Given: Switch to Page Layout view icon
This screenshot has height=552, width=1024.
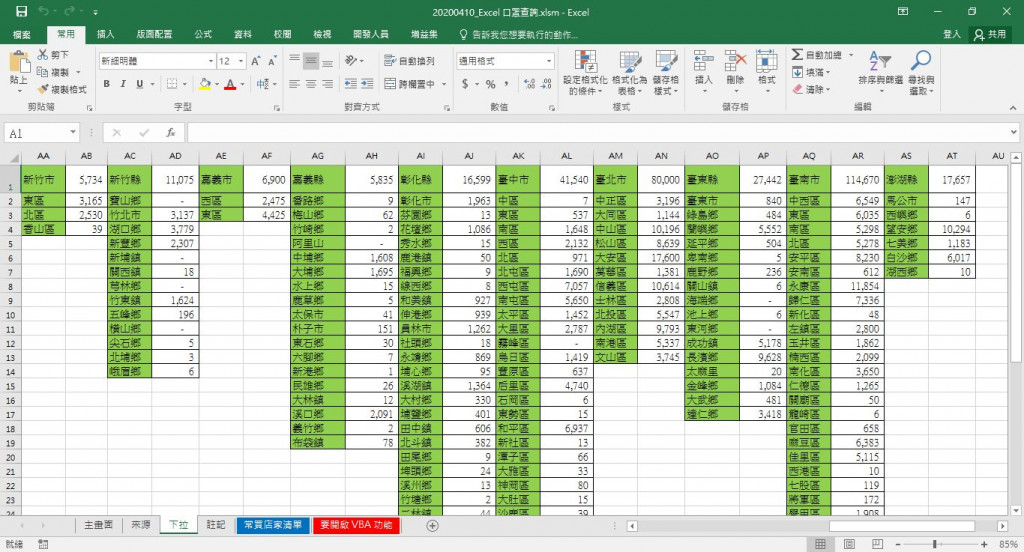Looking at the screenshot, I should [849, 544].
